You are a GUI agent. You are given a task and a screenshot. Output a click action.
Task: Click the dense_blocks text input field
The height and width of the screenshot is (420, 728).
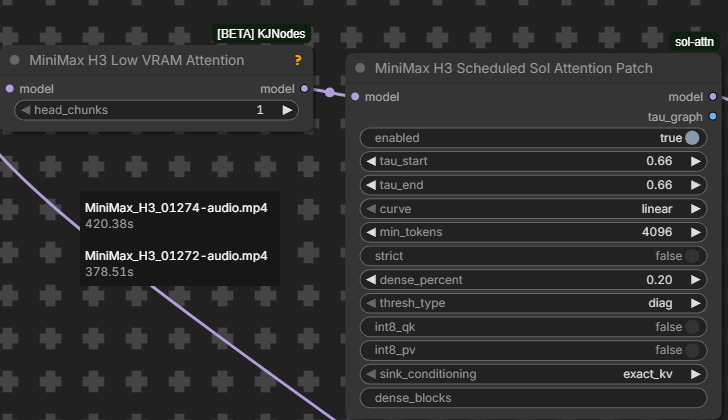[x=533, y=398]
